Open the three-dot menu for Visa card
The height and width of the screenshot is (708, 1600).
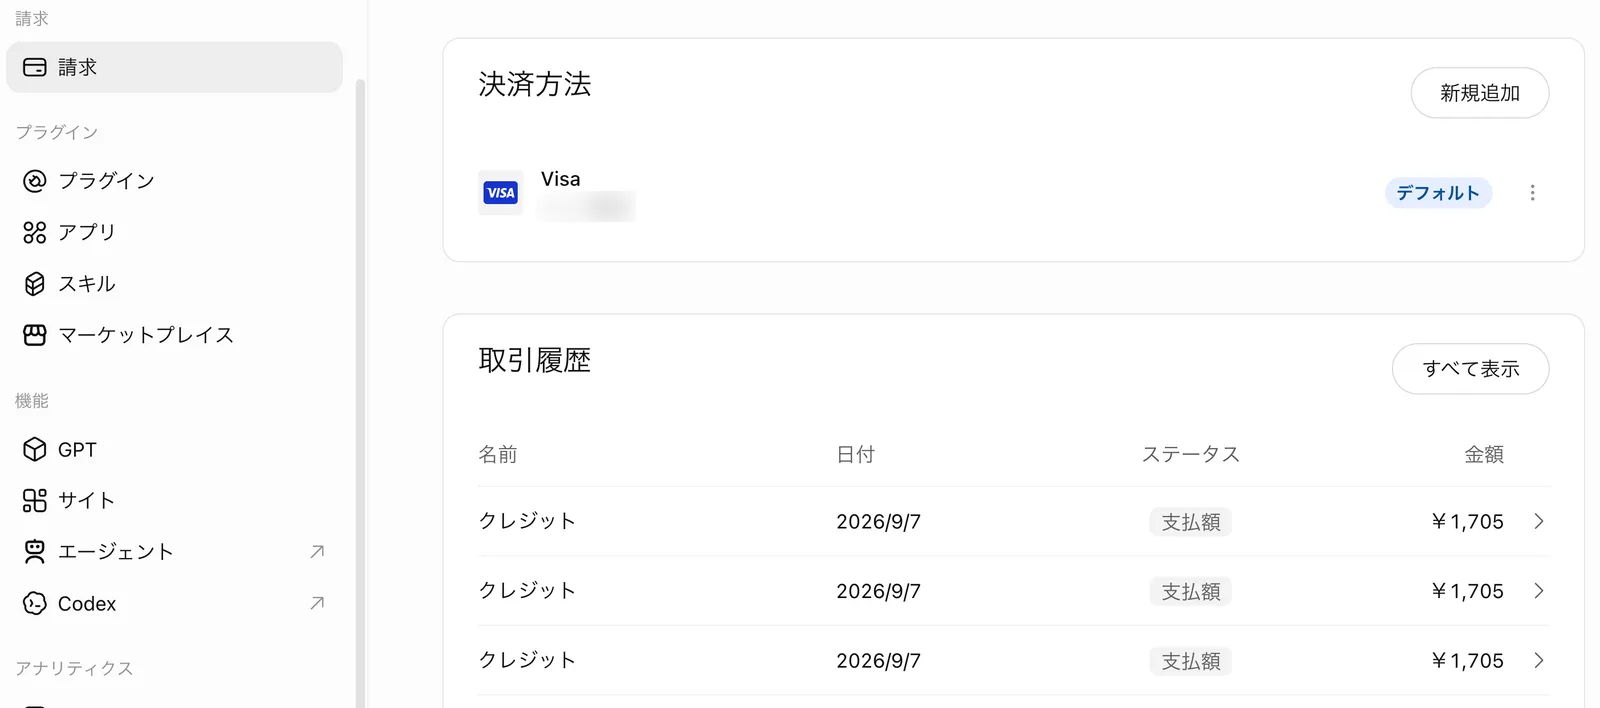point(1532,193)
